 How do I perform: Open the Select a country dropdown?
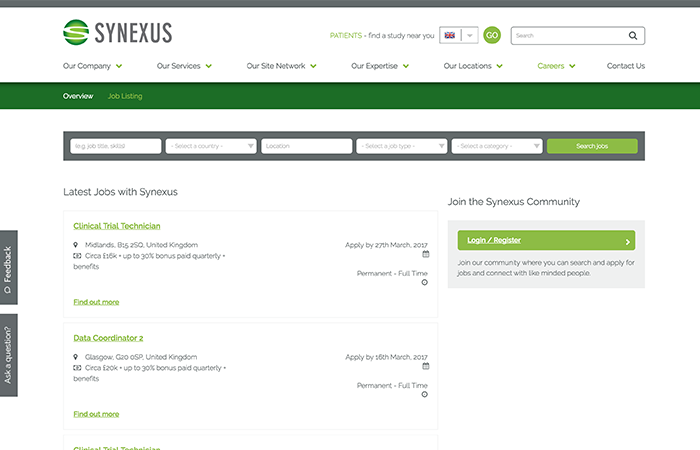coord(211,146)
